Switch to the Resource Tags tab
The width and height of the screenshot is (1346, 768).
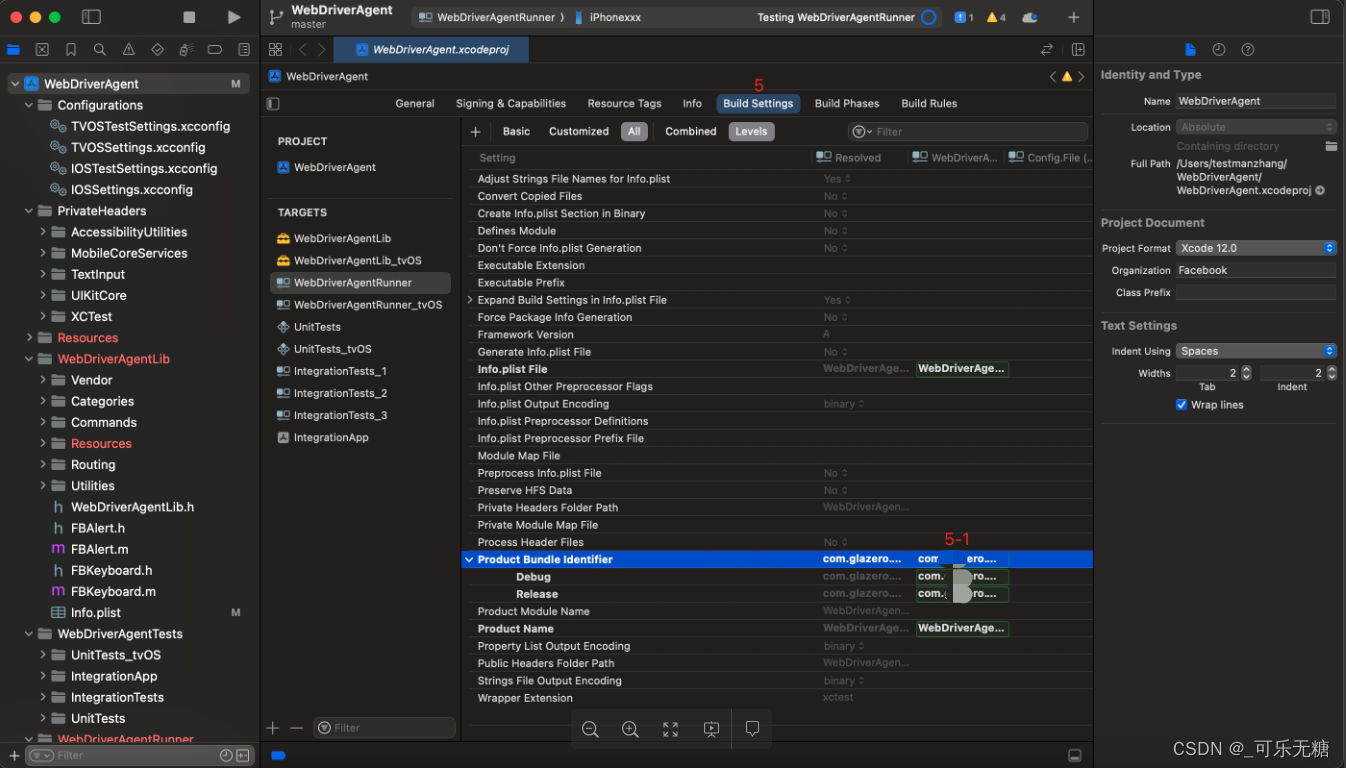[x=624, y=103]
